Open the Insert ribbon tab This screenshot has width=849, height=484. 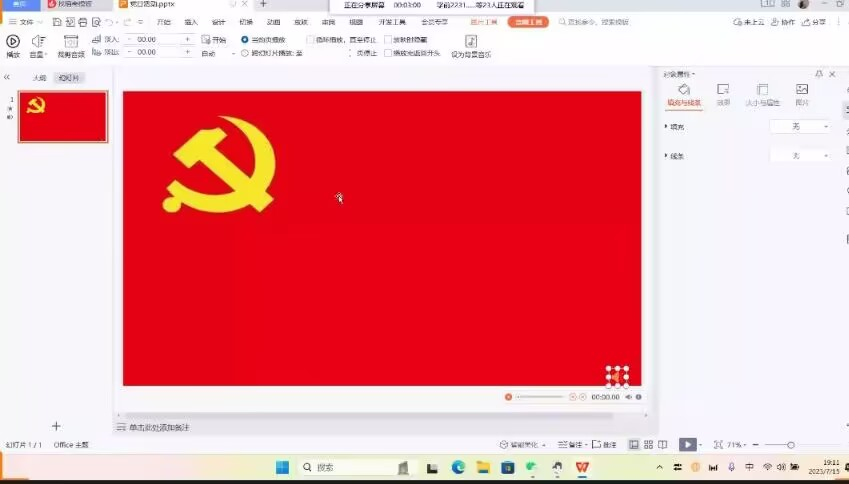pos(191,21)
